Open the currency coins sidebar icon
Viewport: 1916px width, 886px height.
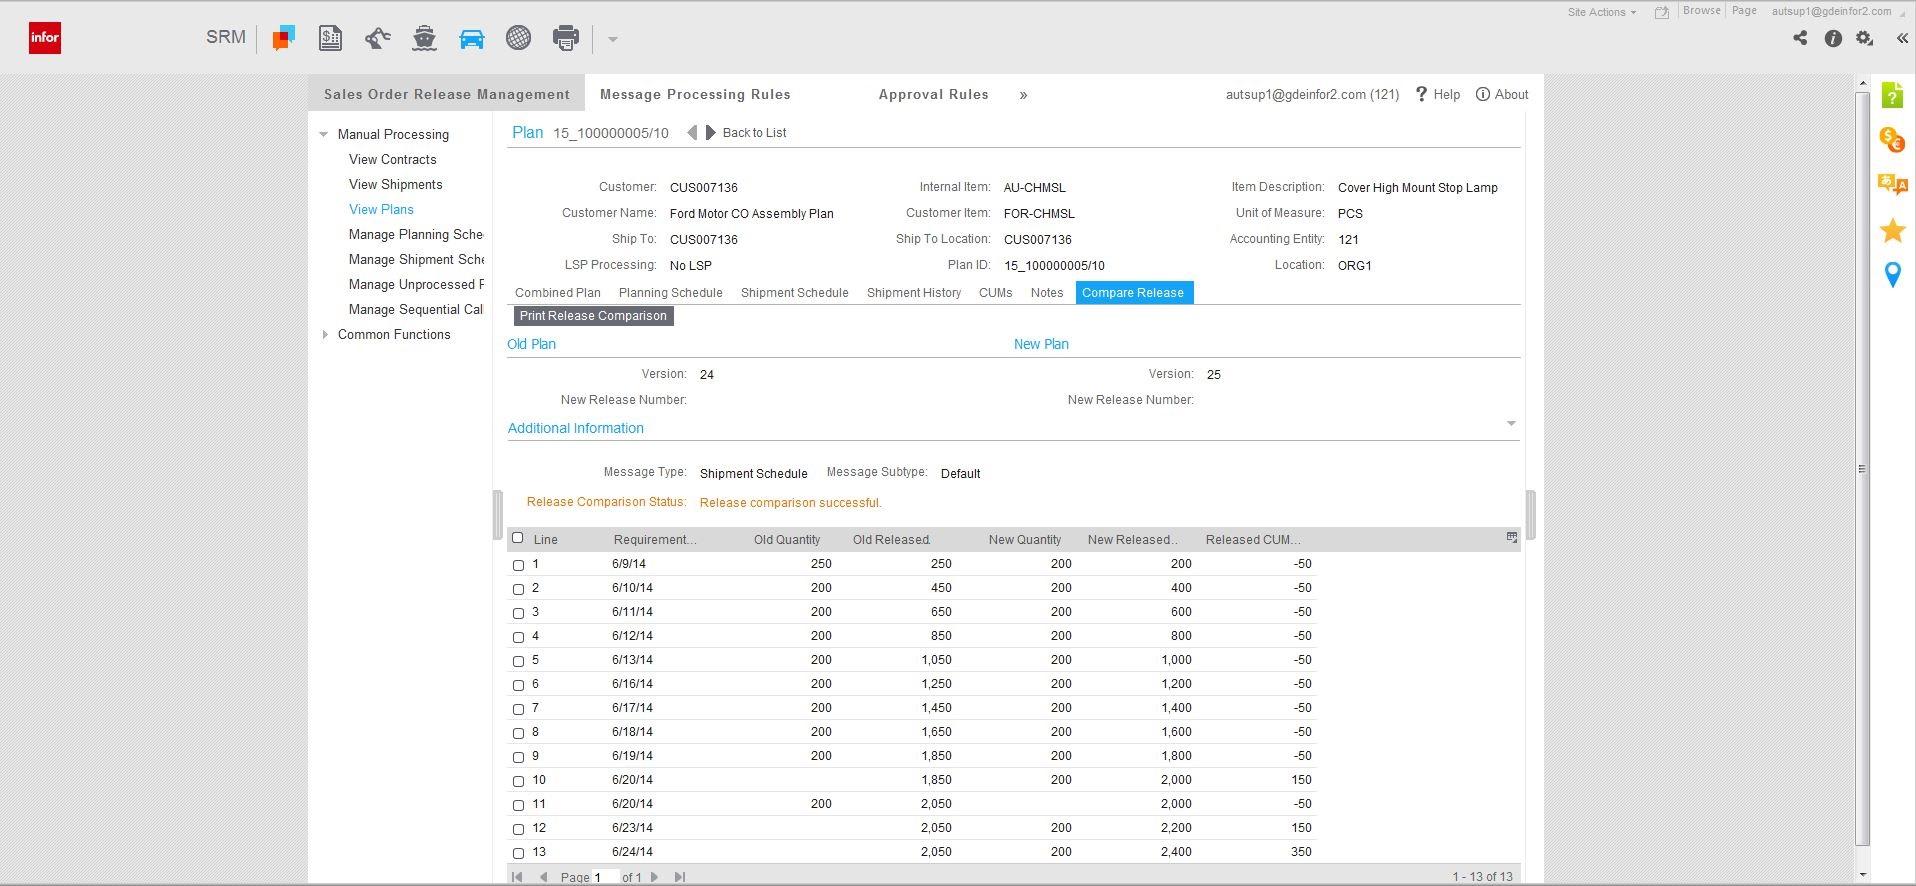click(x=1892, y=140)
